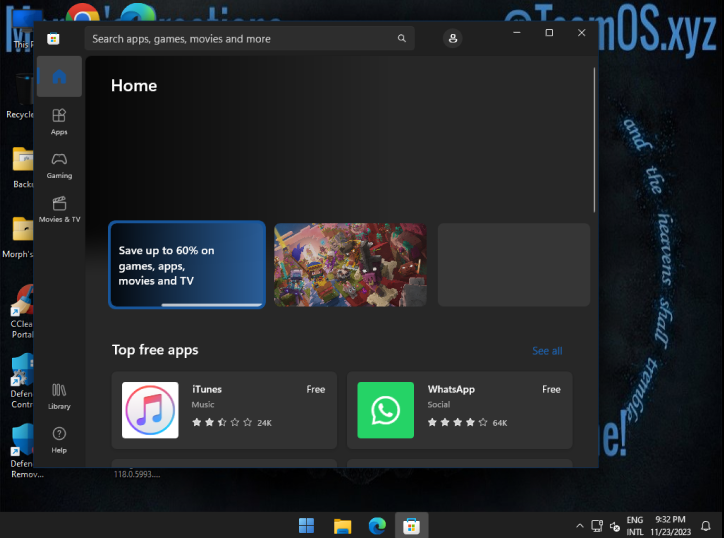Screen dimensions: 724x538
Task: Launch Microsoft Edge from the taskbar
Action: (x=377, y=526)
